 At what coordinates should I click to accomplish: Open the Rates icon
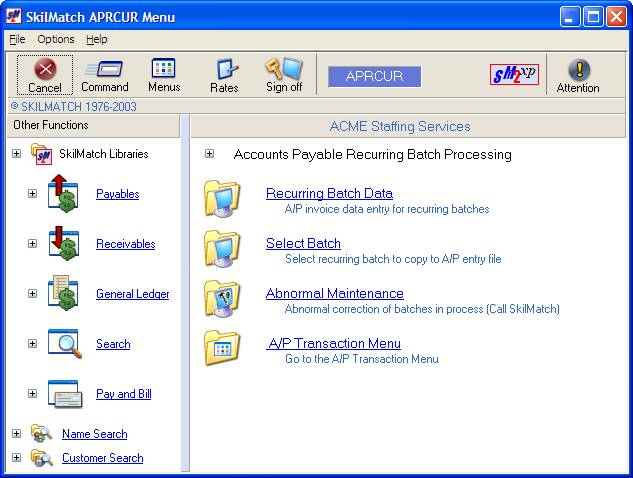pyautogui.click(x=226, y=69)
